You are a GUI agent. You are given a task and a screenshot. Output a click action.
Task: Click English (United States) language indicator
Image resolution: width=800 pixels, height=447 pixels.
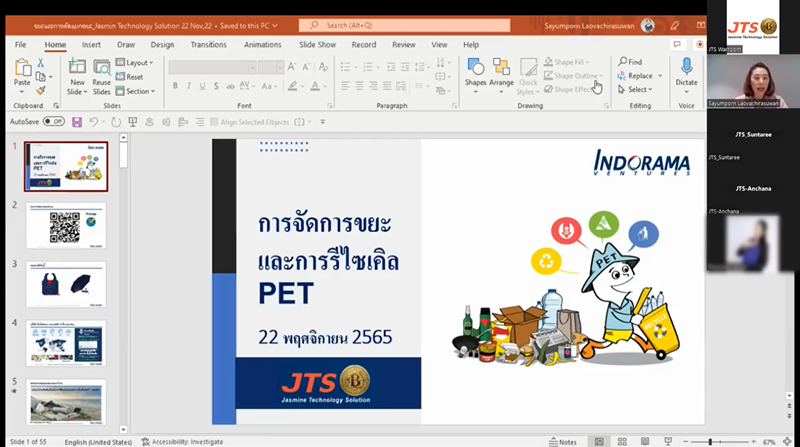pos(98,442)
